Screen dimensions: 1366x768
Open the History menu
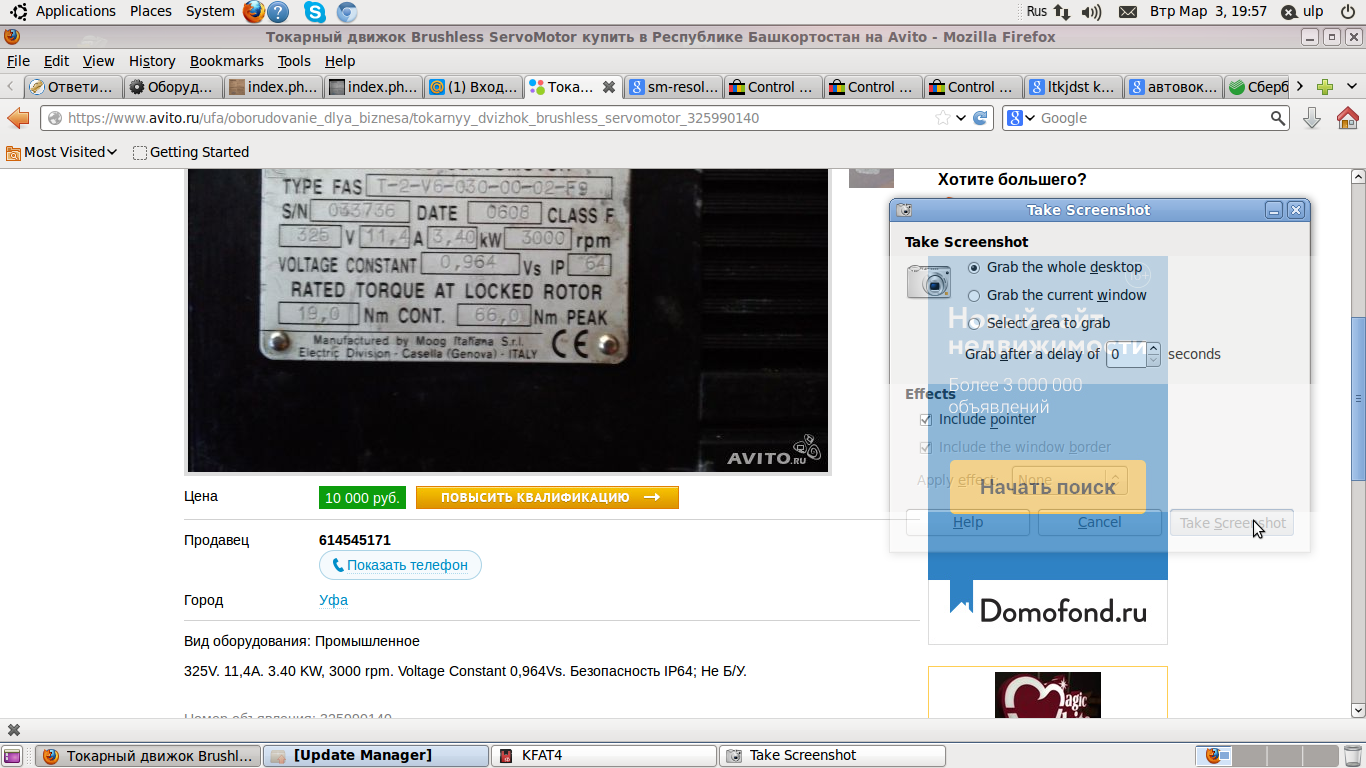tap(152, 61)
